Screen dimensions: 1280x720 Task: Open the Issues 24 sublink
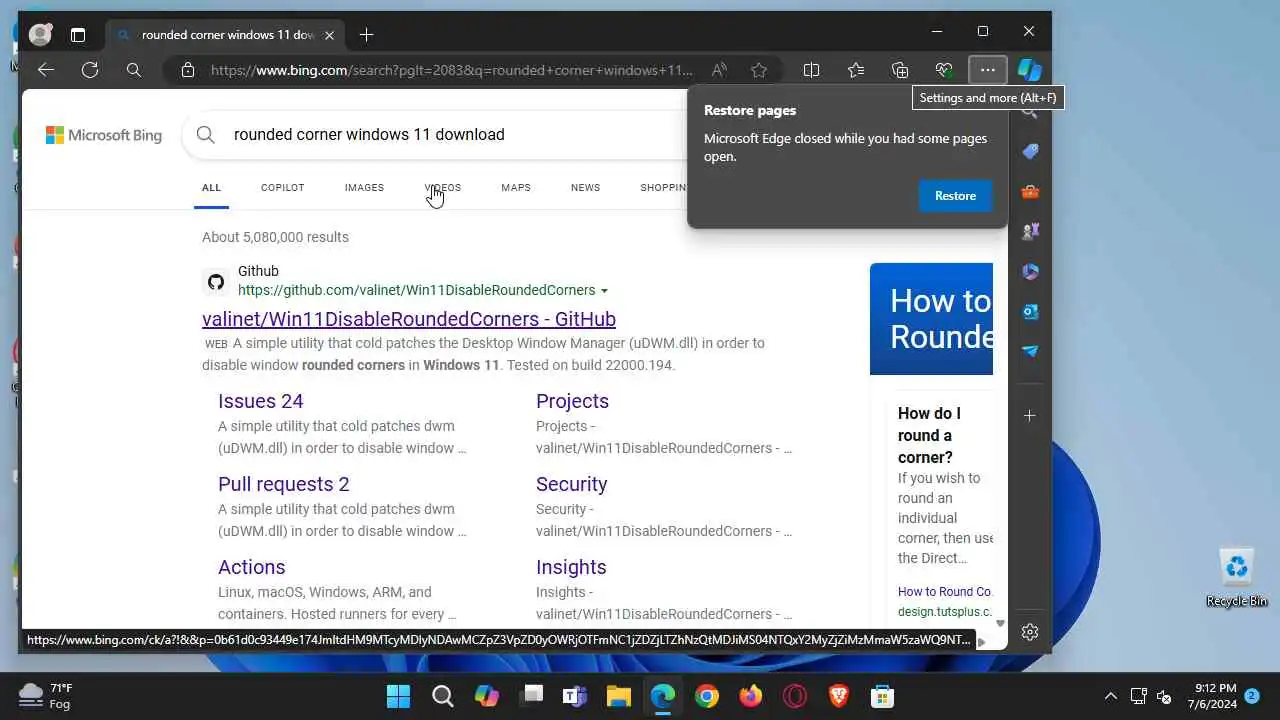coord(260,401)
